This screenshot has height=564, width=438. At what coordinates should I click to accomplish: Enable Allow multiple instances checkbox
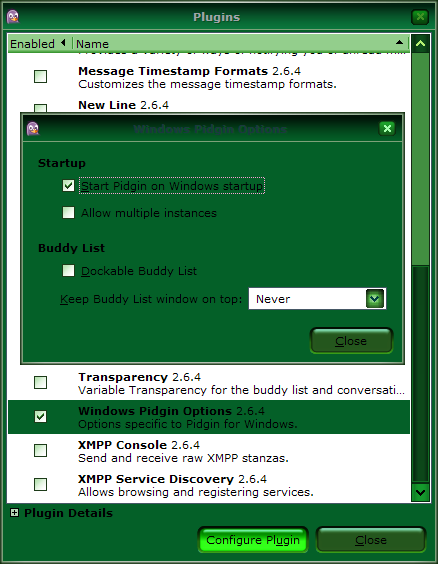click(x=68, y=213)
